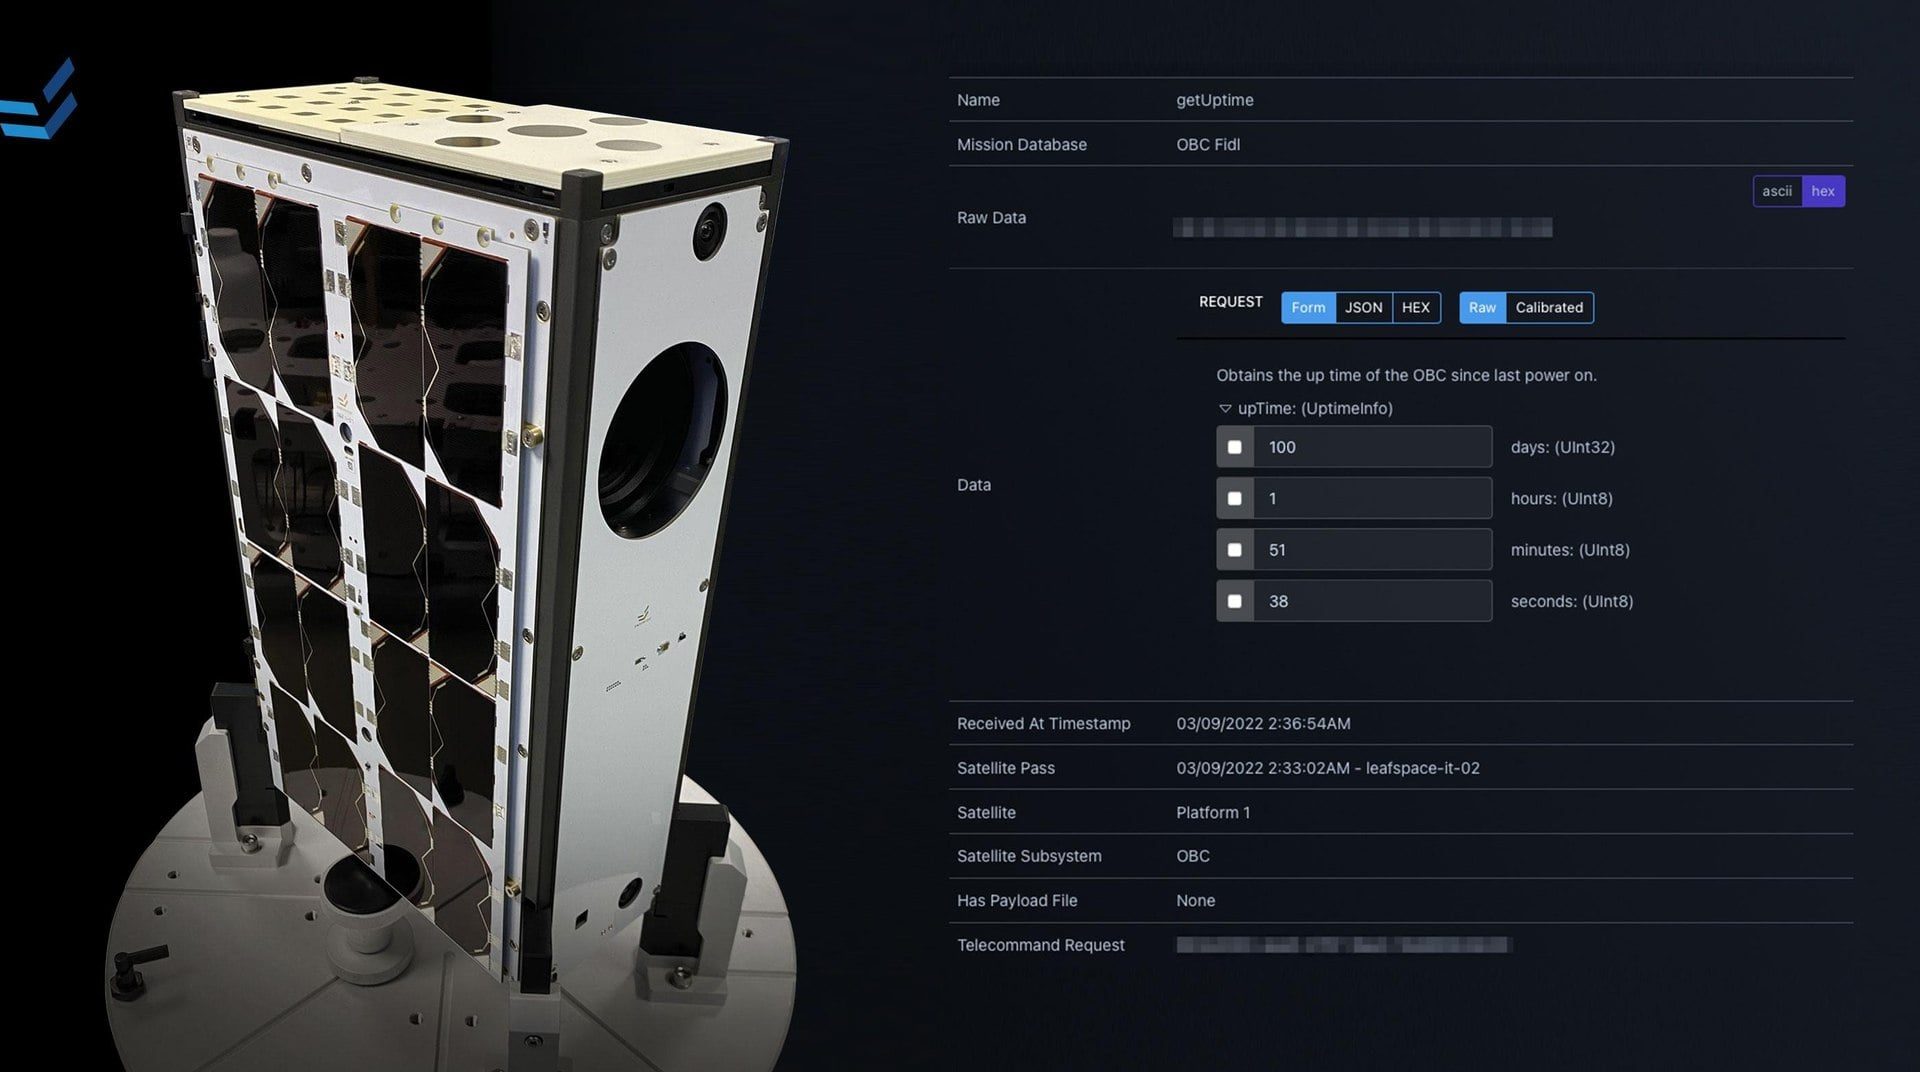The width and height of the screenshot is (1920, 1072).
Task: Click the blurred Raw Data value
Action: click(1362, 228)
